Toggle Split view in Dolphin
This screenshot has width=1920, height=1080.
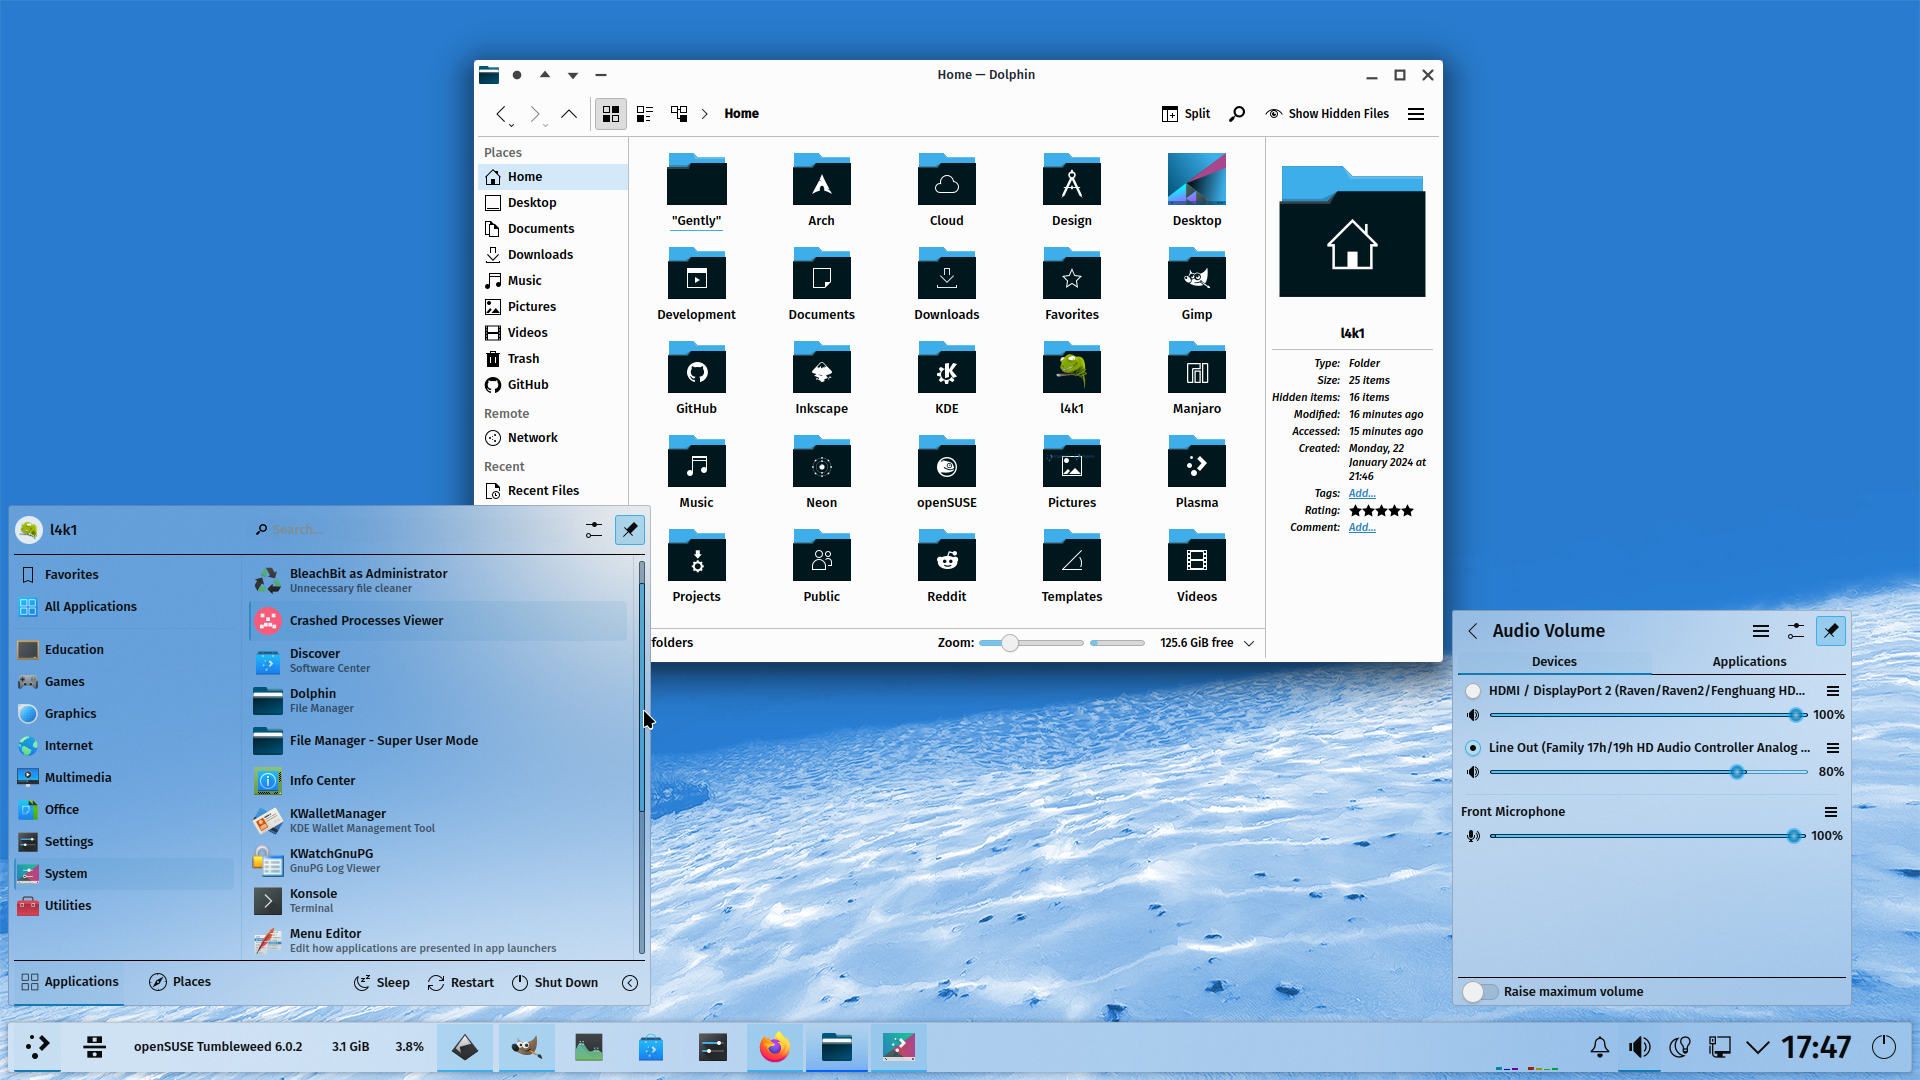[1186, 114]
